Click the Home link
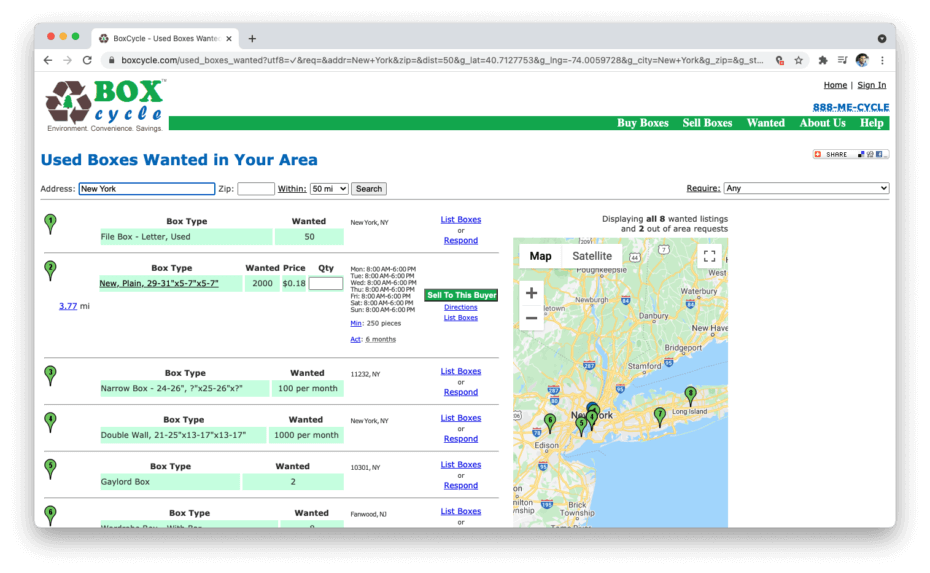This screenshot has height=573, width=930. click(x=835, y=85)
